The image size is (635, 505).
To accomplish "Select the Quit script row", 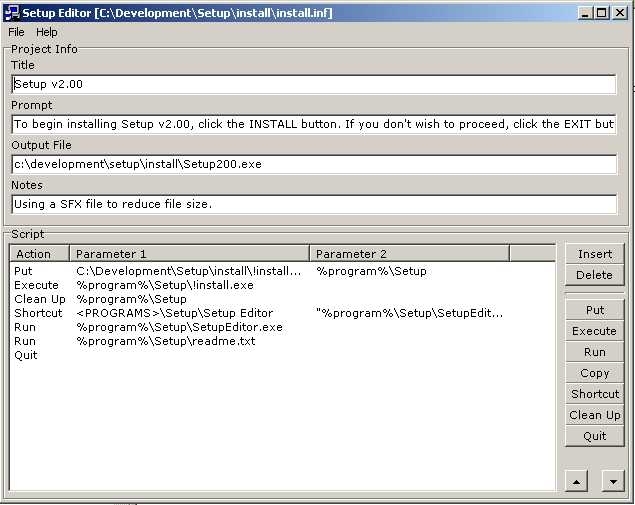I will point(282,355).
